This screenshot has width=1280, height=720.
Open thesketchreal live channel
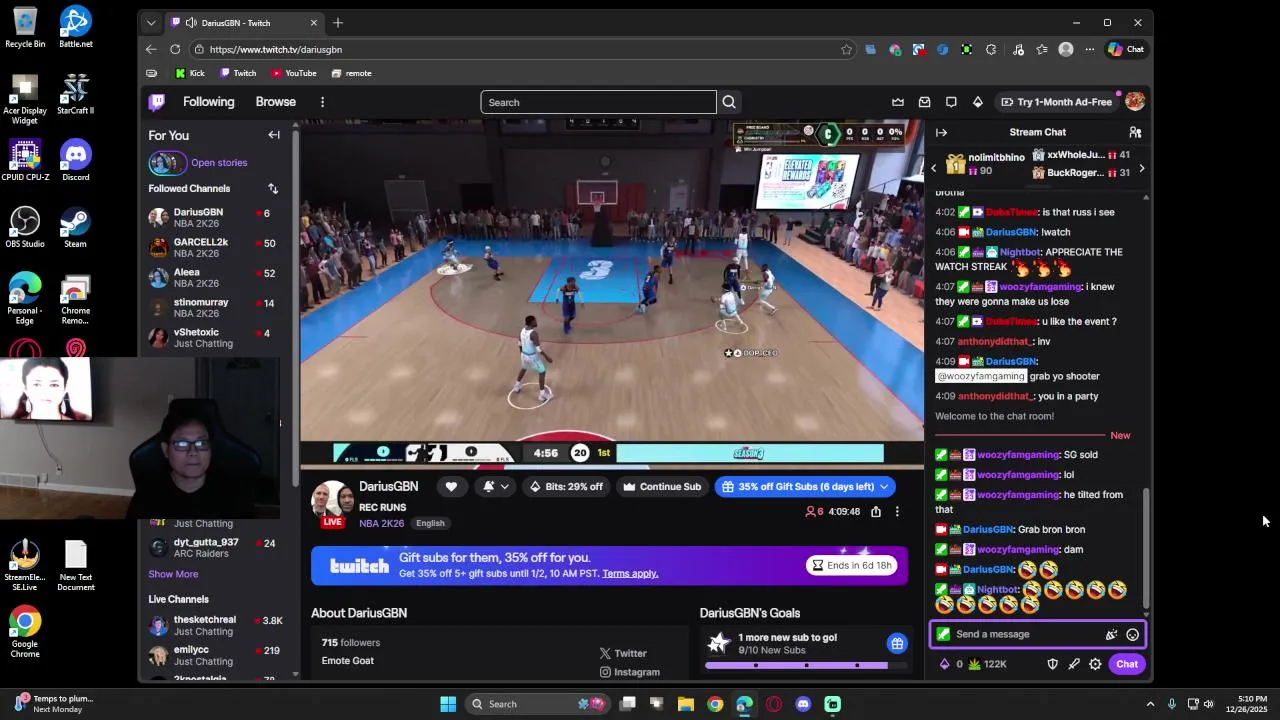point(214,625)
